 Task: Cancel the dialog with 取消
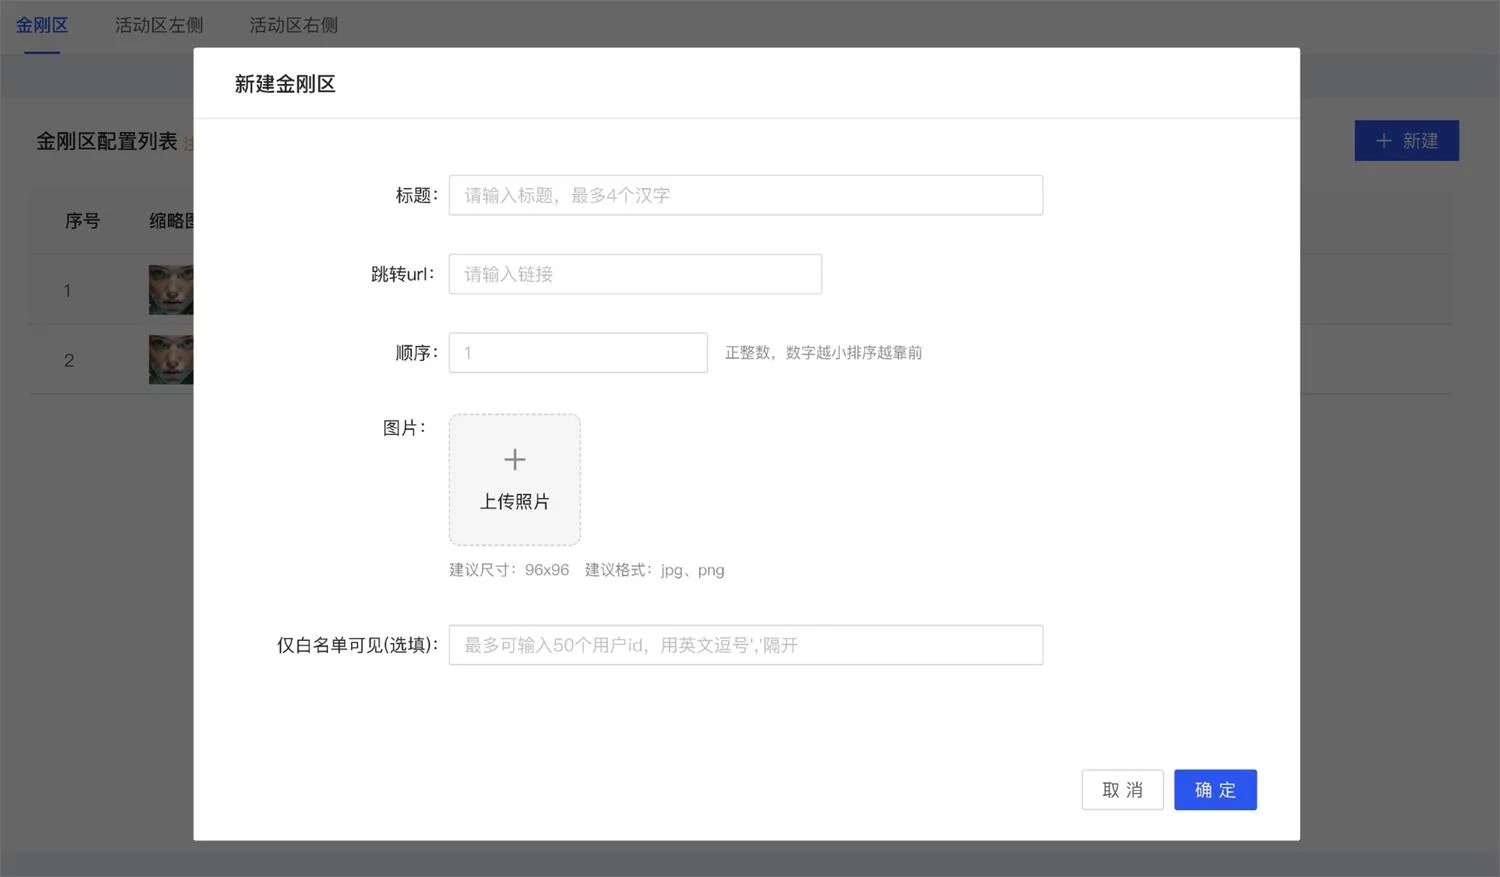[1122, 789]
